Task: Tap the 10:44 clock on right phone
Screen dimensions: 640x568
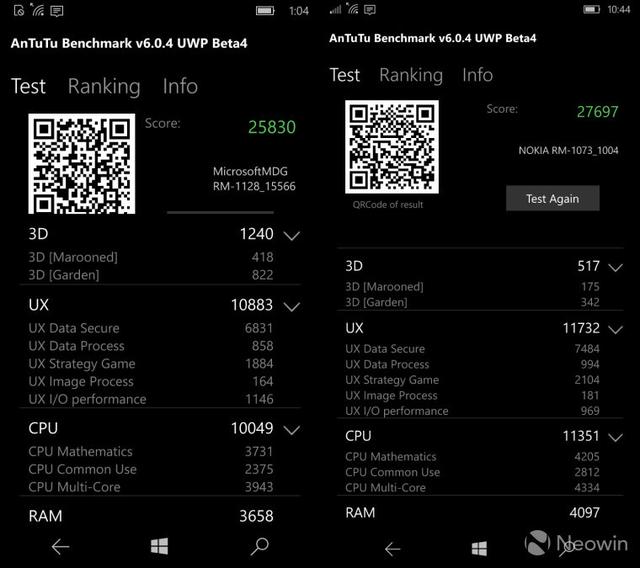Action: (x=619, y=9)
